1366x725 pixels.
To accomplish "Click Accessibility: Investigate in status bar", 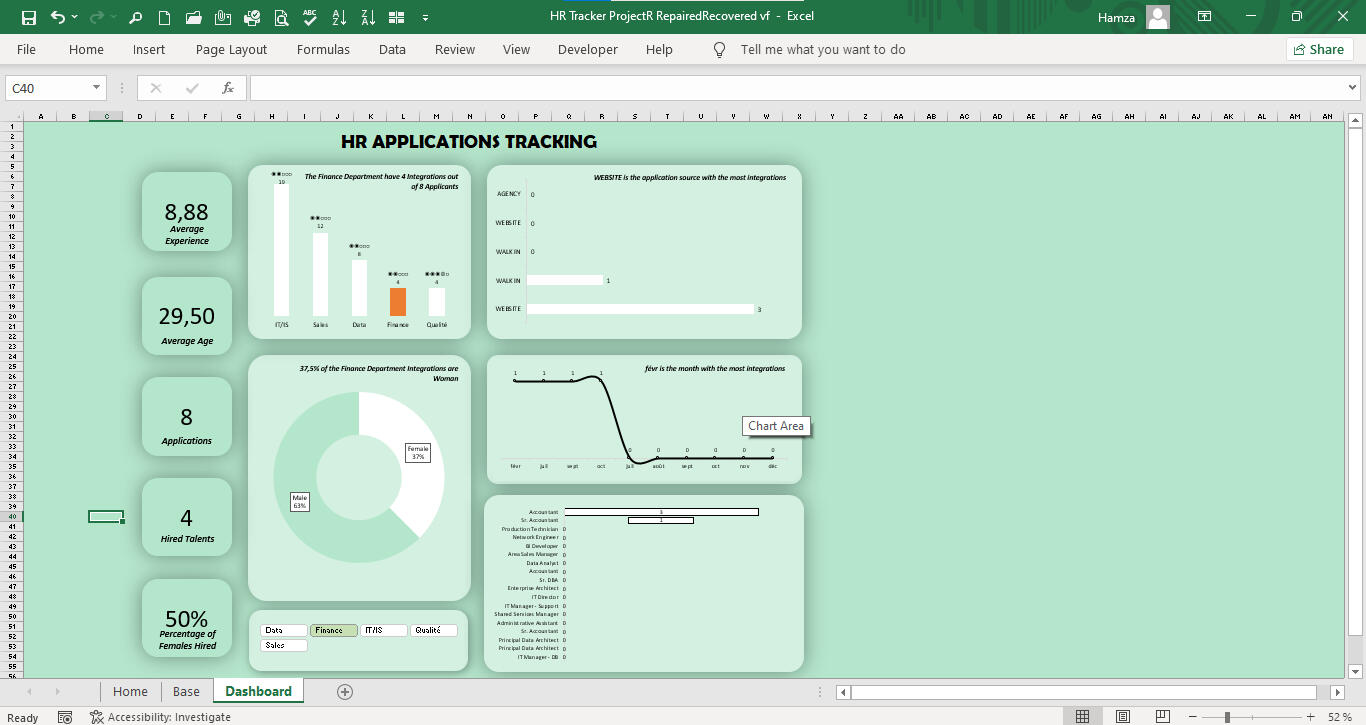I will 160,717.
